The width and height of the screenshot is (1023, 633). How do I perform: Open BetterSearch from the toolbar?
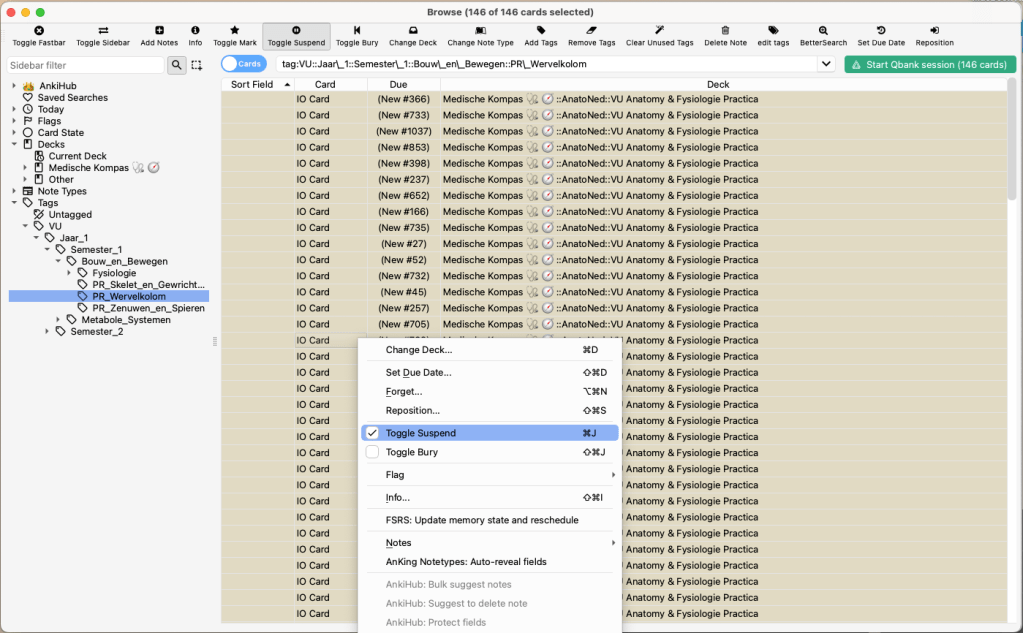click(x=823, y=31)
